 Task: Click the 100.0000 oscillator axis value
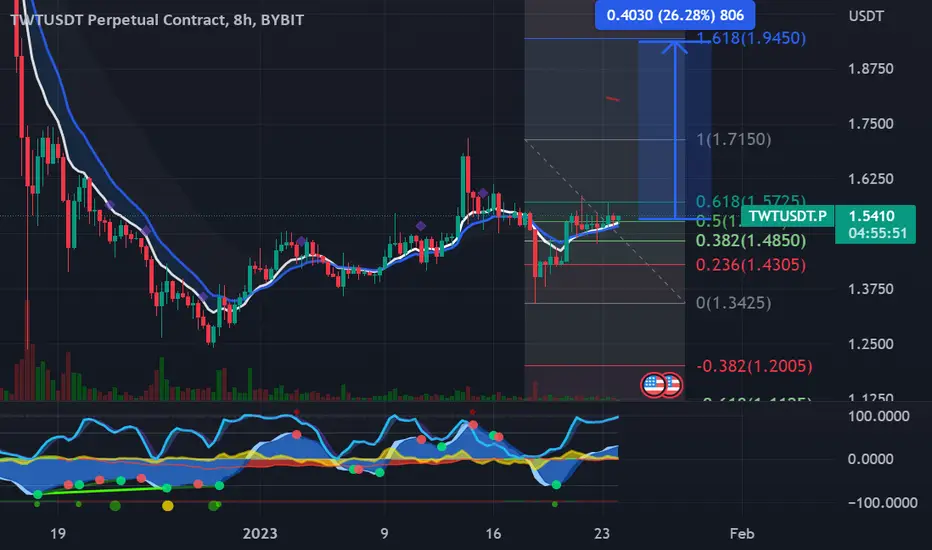[879, 416]
